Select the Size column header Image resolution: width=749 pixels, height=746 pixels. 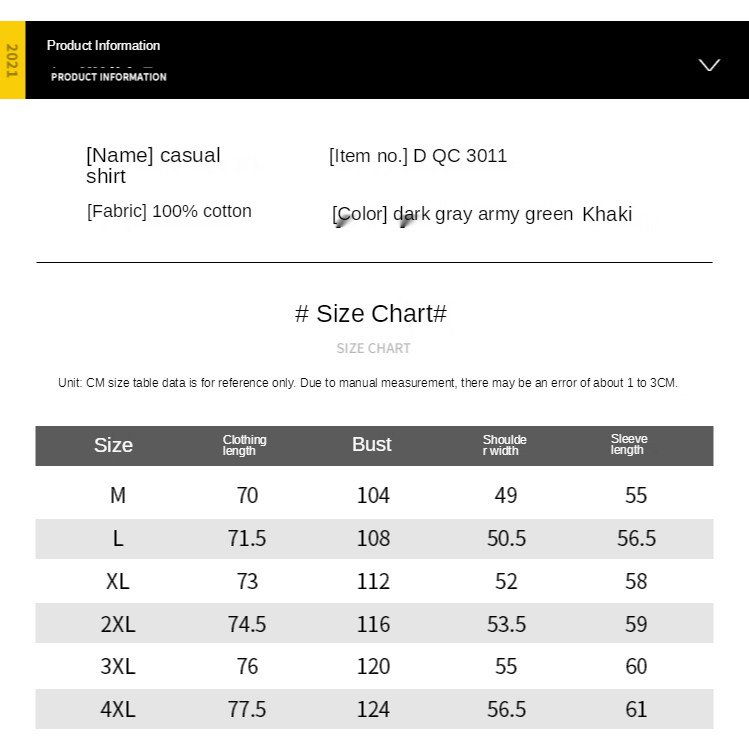(x=113, y=445)
